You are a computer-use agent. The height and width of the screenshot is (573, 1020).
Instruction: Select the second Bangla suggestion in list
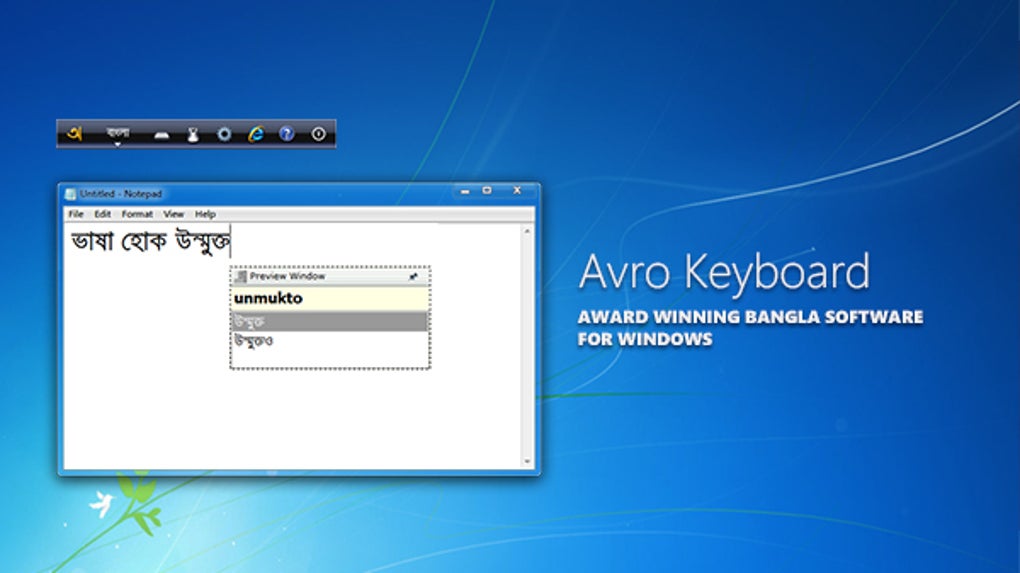coord(330,341)
